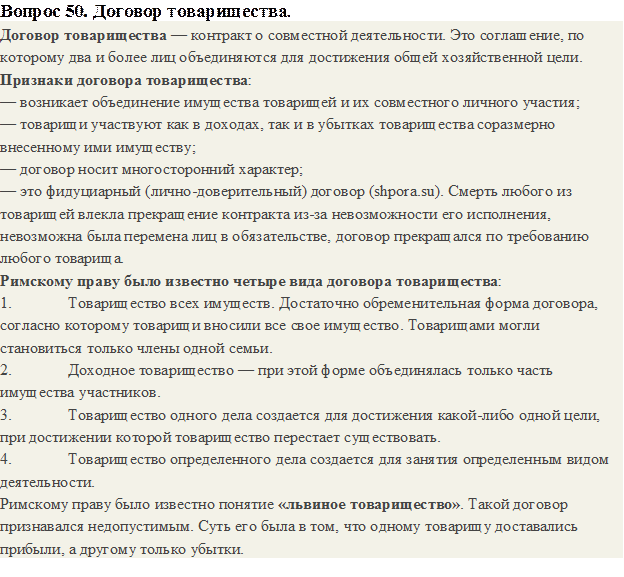The width and height of the screenshot is (624, 577).
Task: Click the words "фидуциарный (лично-доверительный) договор"
Action: click(205, 192)
